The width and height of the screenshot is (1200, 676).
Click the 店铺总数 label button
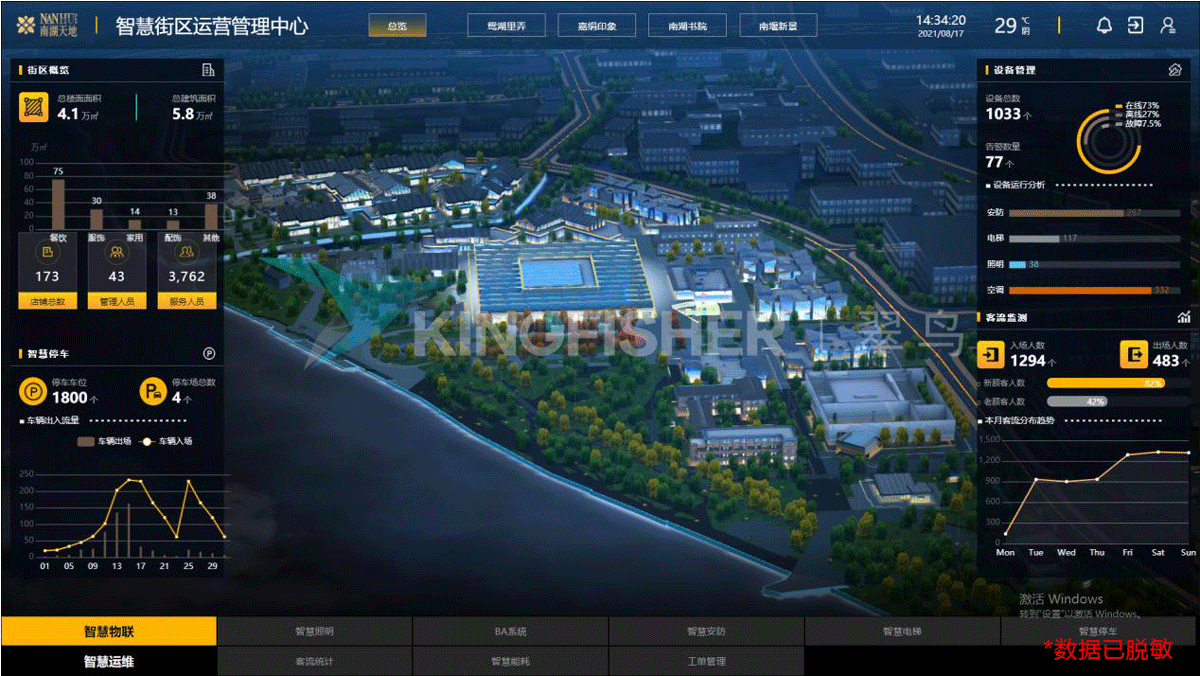[46, 301]
